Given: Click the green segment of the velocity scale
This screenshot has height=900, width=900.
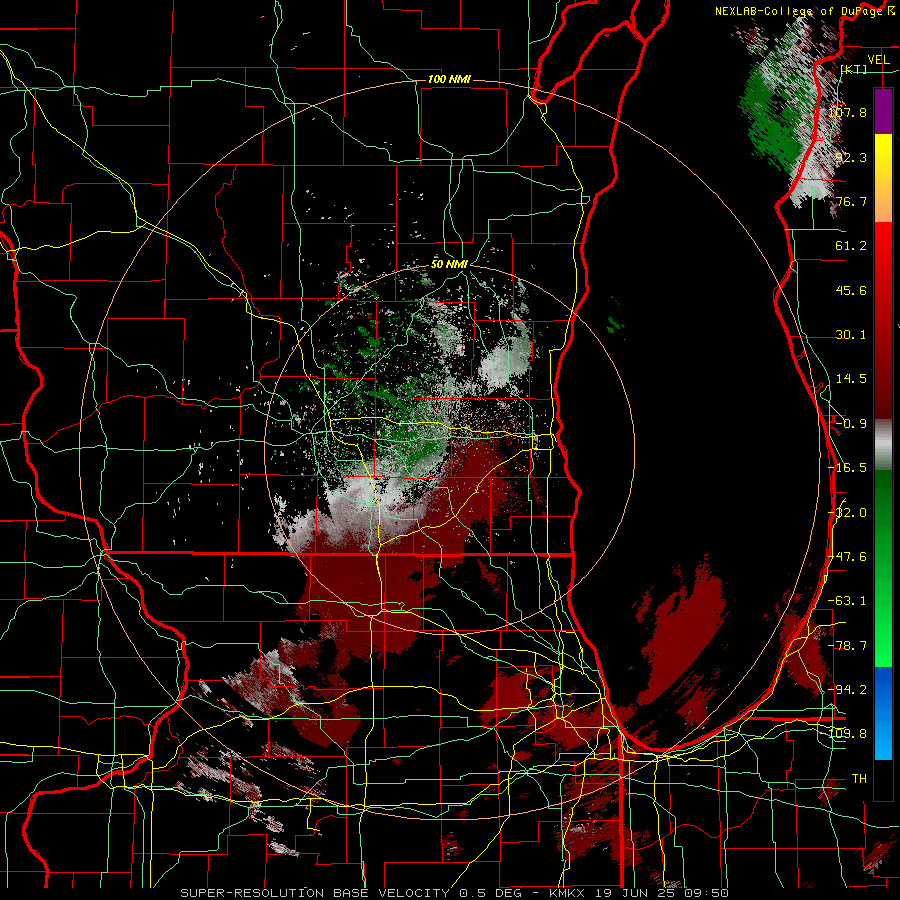Looking at the screenshot, I should [883, 568].
